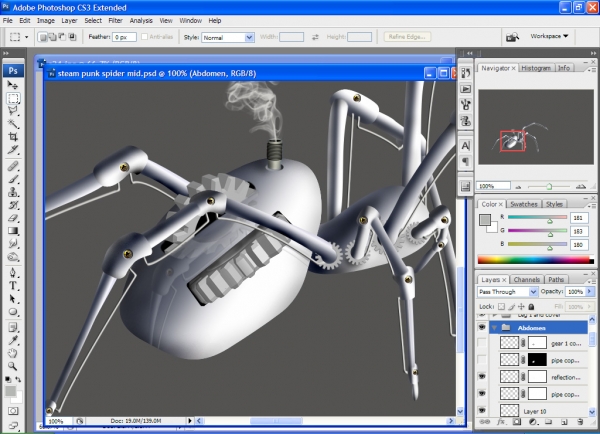Viewport: 600px width, 434px height.
Task: Select the Brush tool
Action: (13, 179)
